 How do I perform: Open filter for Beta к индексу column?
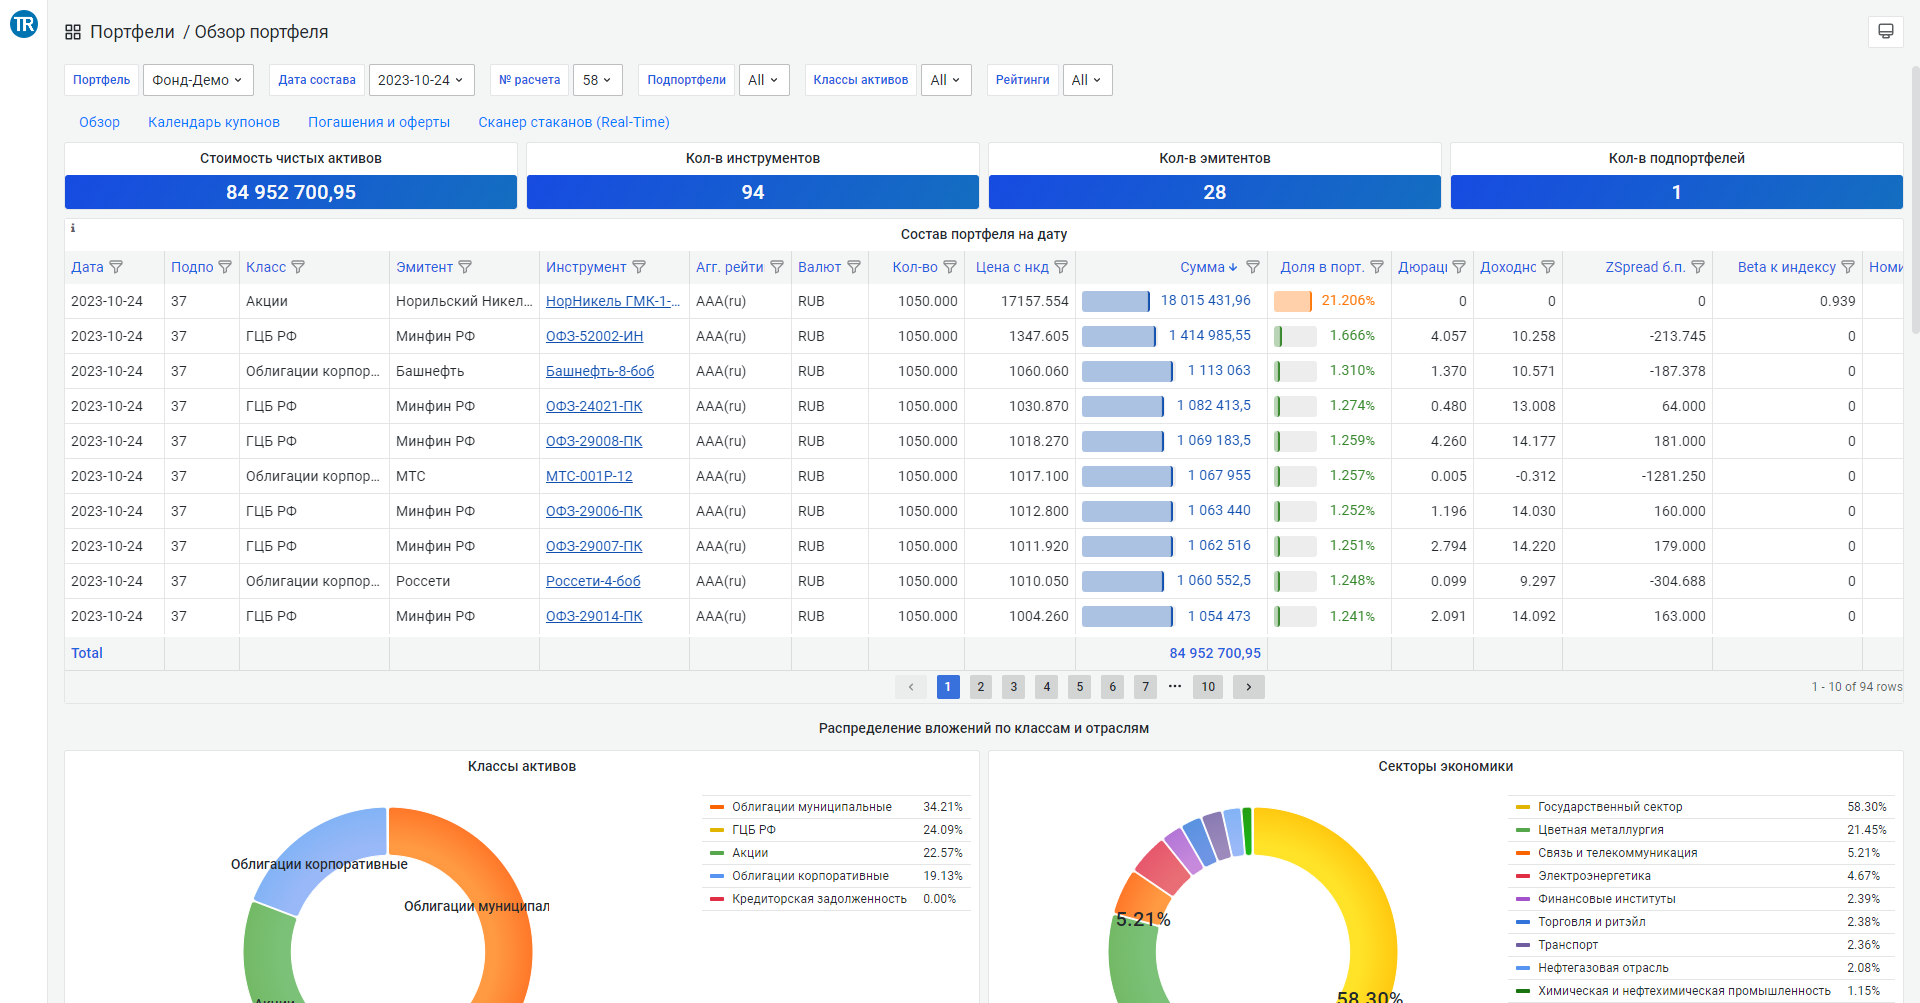1848,267
